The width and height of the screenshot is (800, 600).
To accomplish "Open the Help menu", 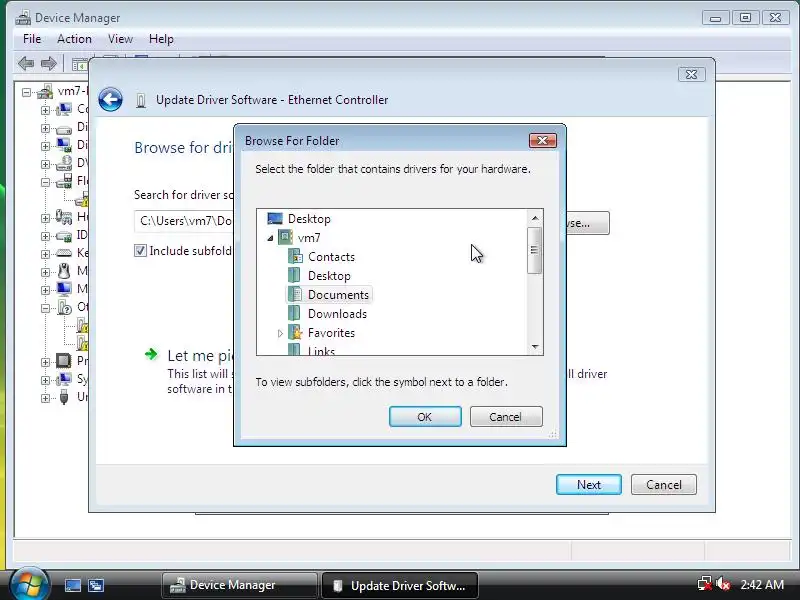I will 161,39.
